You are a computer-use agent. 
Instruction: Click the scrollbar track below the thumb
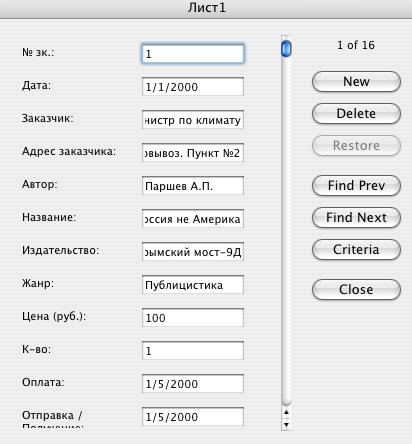pyautogui.click(x=286, y=230)
